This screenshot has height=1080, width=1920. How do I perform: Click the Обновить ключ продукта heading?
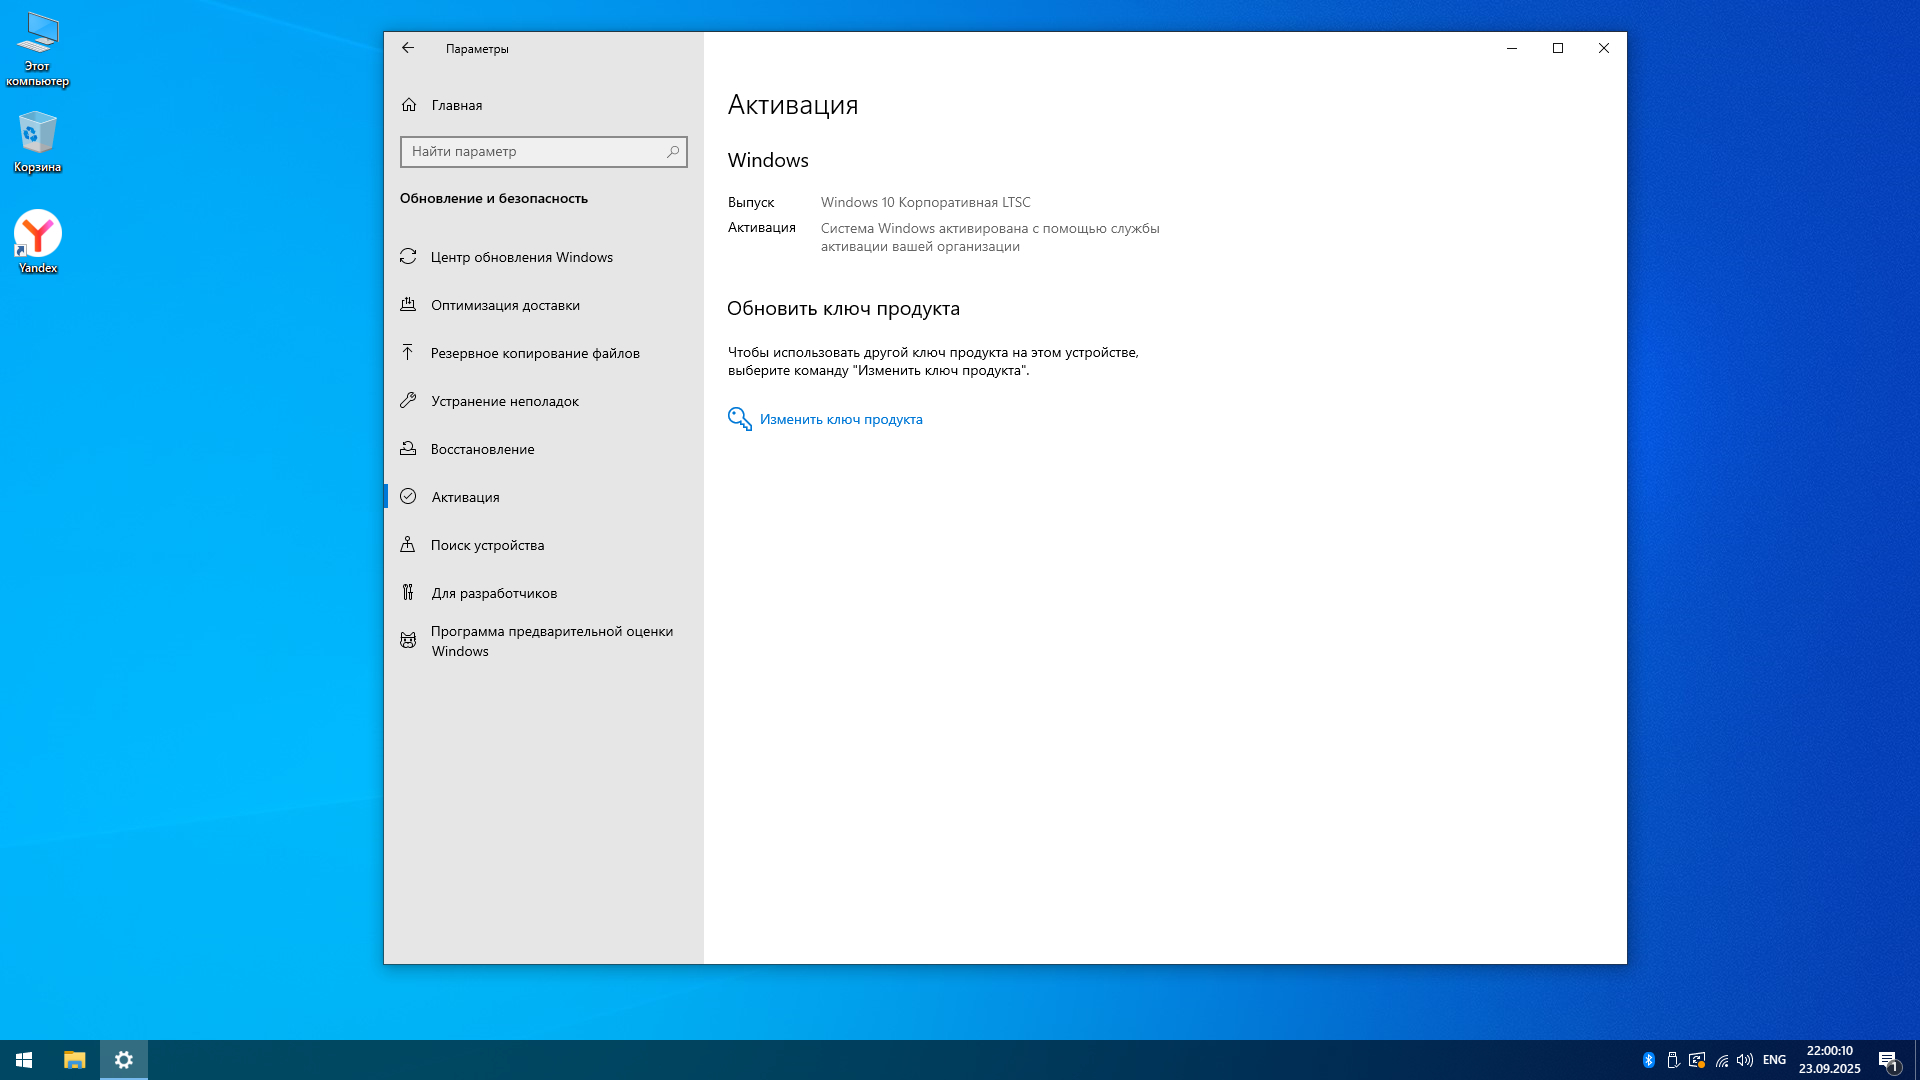(x=843, y=308)
